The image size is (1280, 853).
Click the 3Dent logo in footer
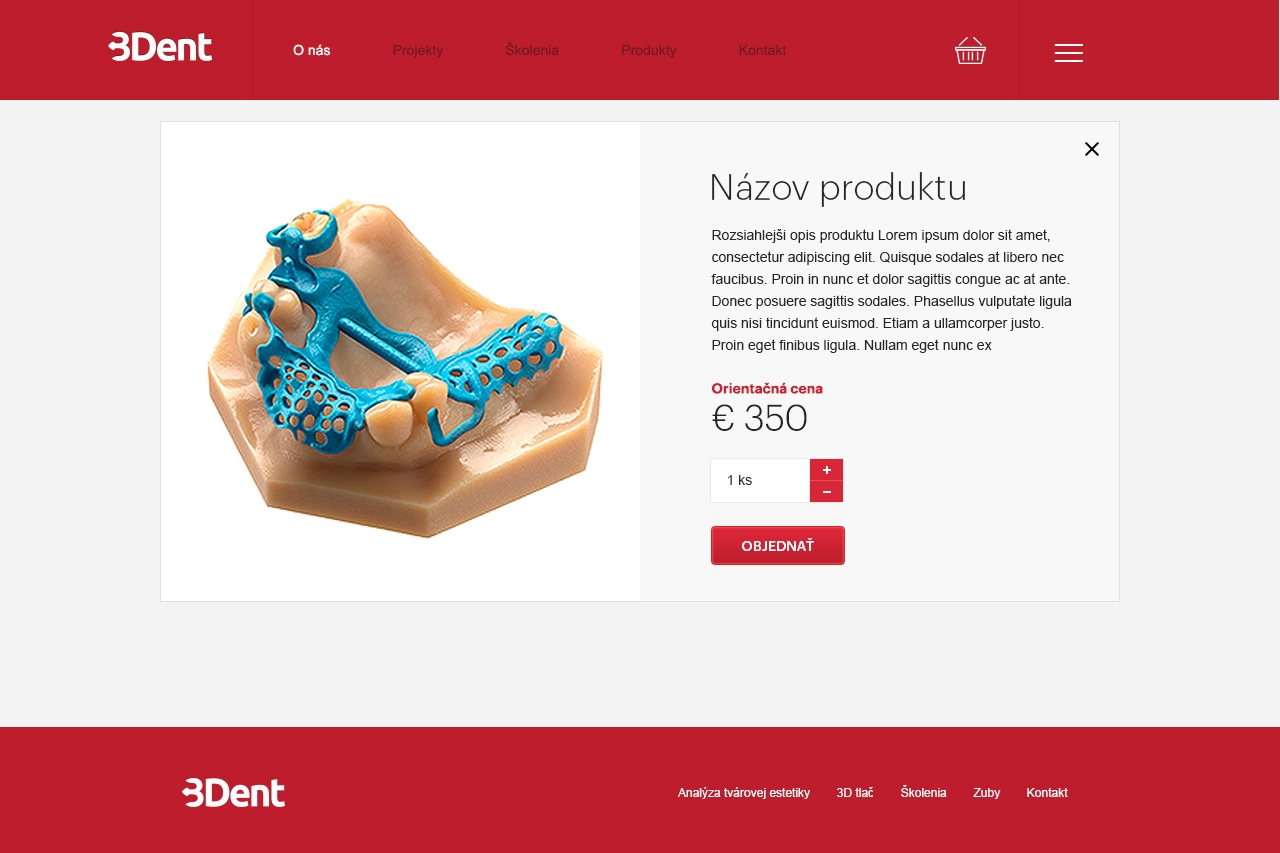coord(234,792)
